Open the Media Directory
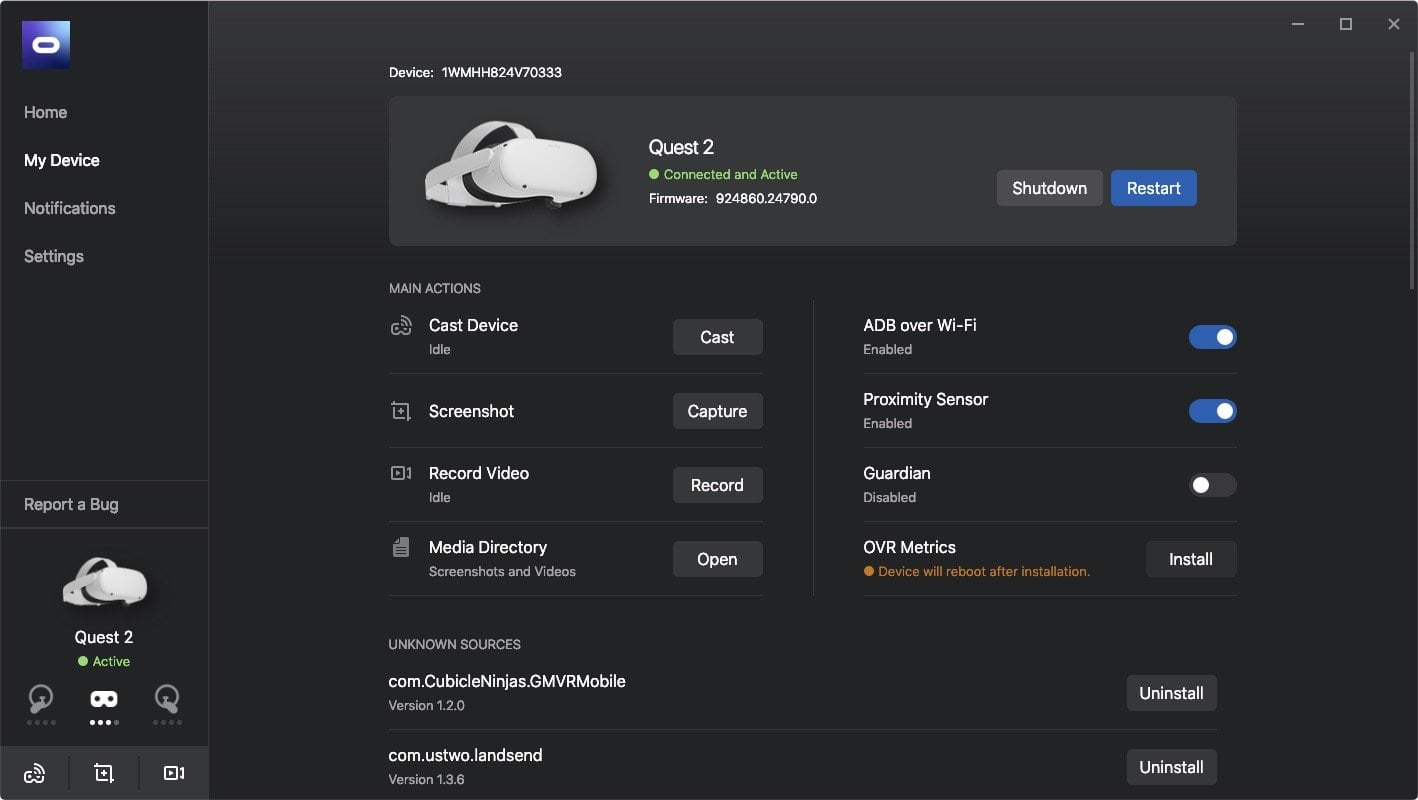This screenshot has width=1418, height=800. coord(717,559)
